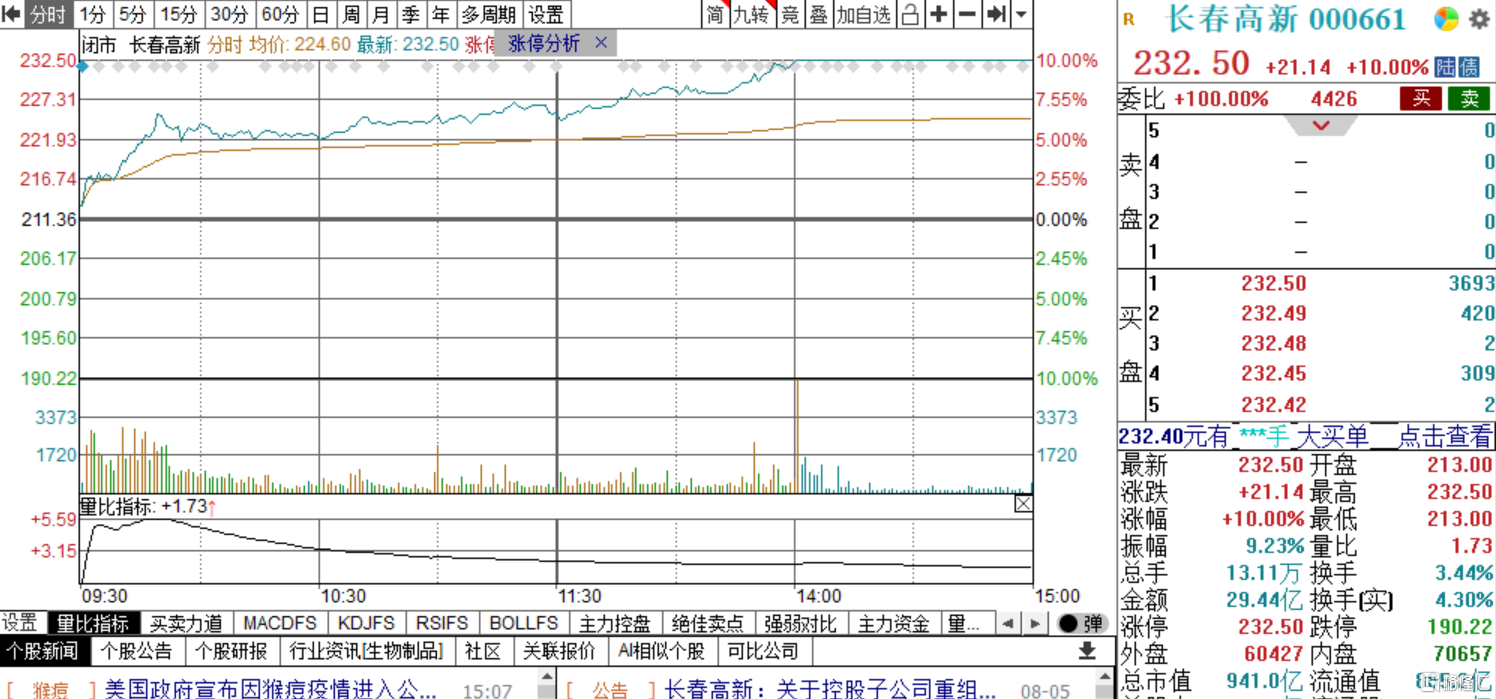This screenshot has width=1496, height=699.
Task: Toggle the 弹 popup switch
Action: 1080,623
